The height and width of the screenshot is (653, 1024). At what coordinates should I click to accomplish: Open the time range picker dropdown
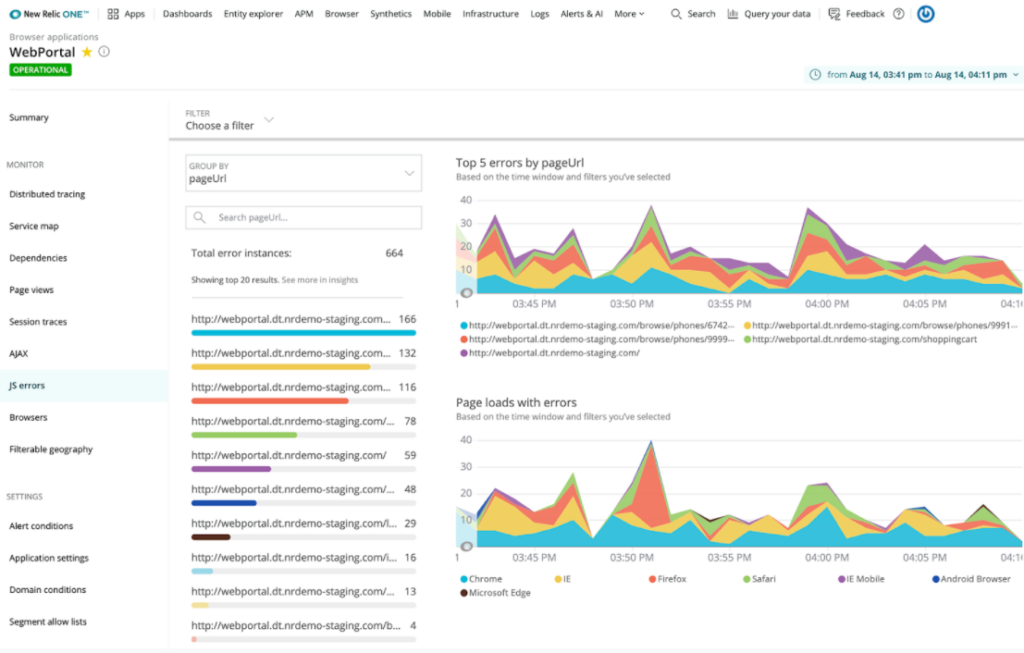click(x=914, y=74)
